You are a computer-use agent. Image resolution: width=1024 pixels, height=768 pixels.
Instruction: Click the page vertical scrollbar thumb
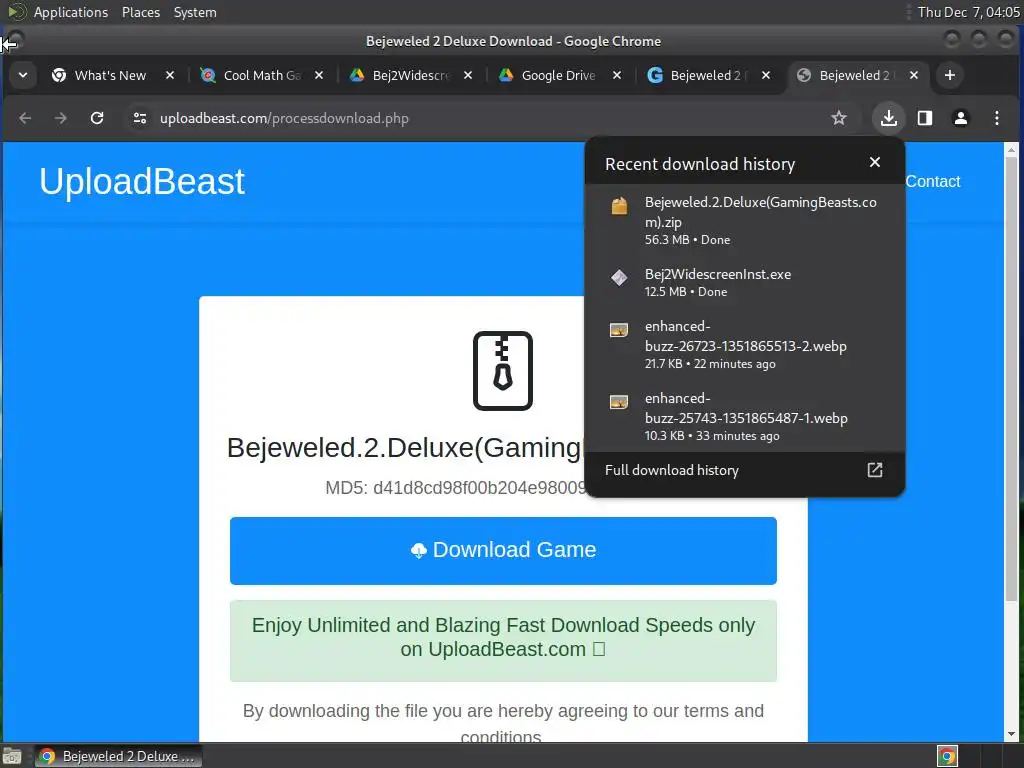click(1012, 379)
